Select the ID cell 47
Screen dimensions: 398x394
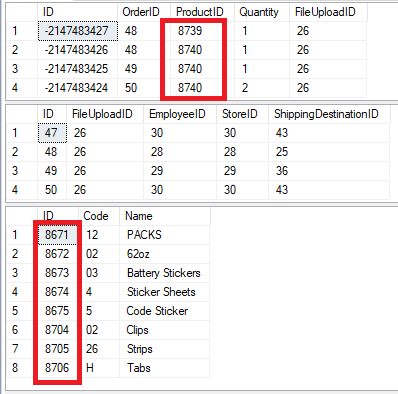click(52, 133)
